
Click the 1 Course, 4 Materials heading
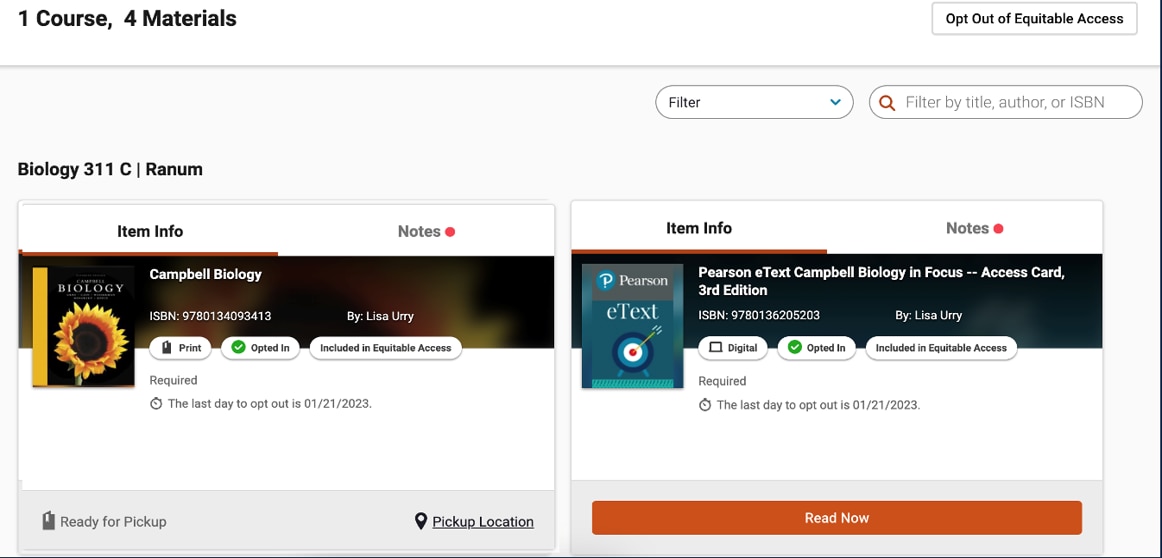[127, 19]
